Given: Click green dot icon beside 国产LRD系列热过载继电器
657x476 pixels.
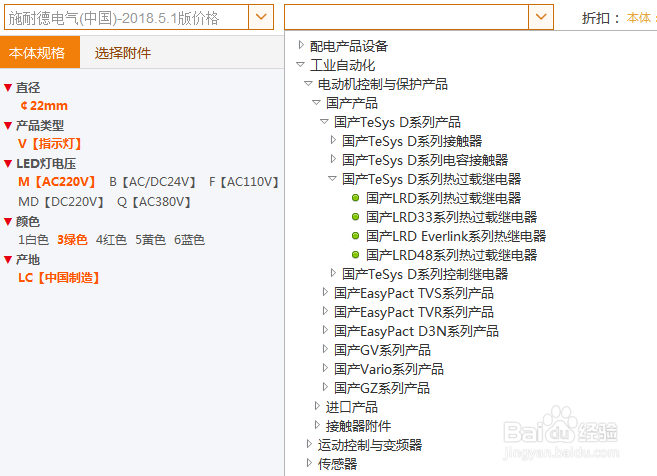Looking at the screenshot, I should click(x=355, y=198).
